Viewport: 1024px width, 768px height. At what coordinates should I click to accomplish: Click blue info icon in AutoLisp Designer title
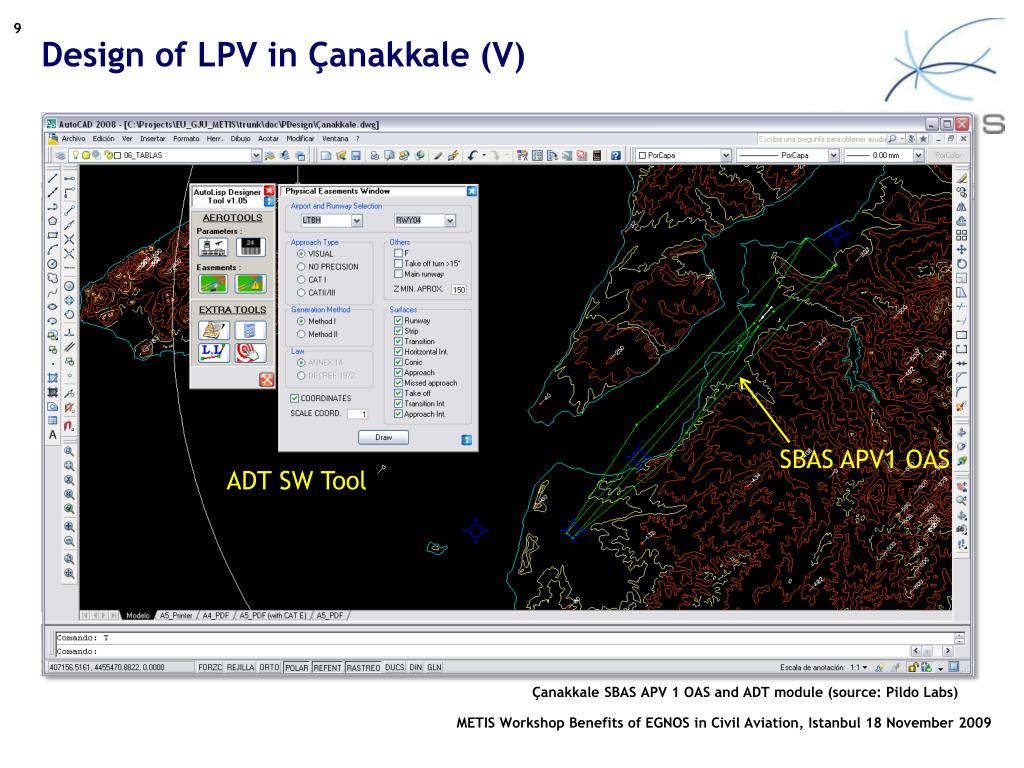pyautogui.click(x=268, y=202)
